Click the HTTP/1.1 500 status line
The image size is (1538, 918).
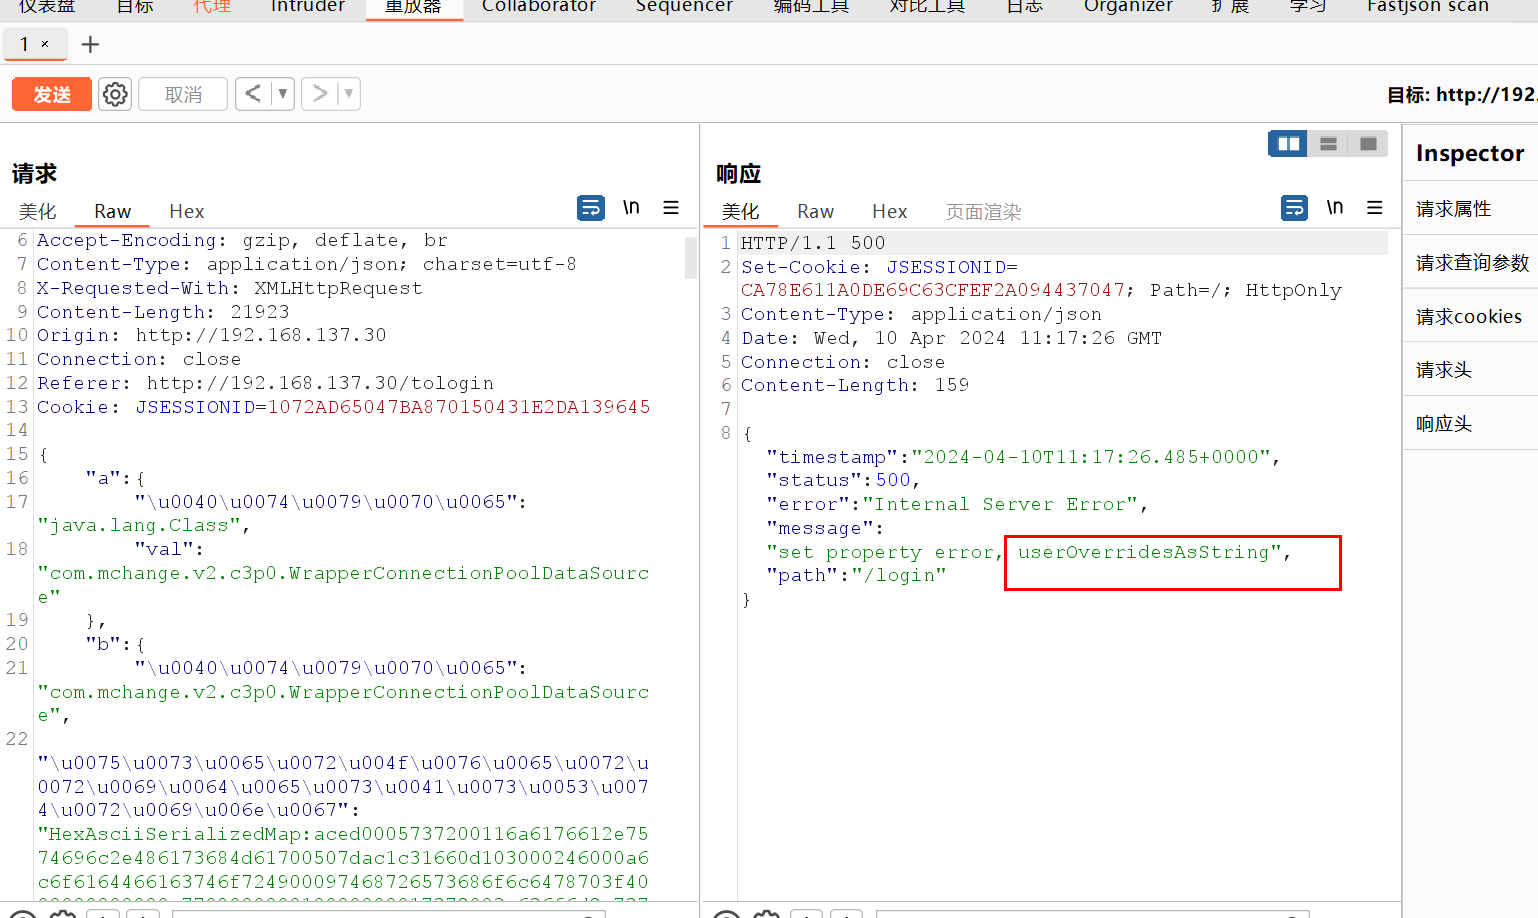(x=813, y=243)
